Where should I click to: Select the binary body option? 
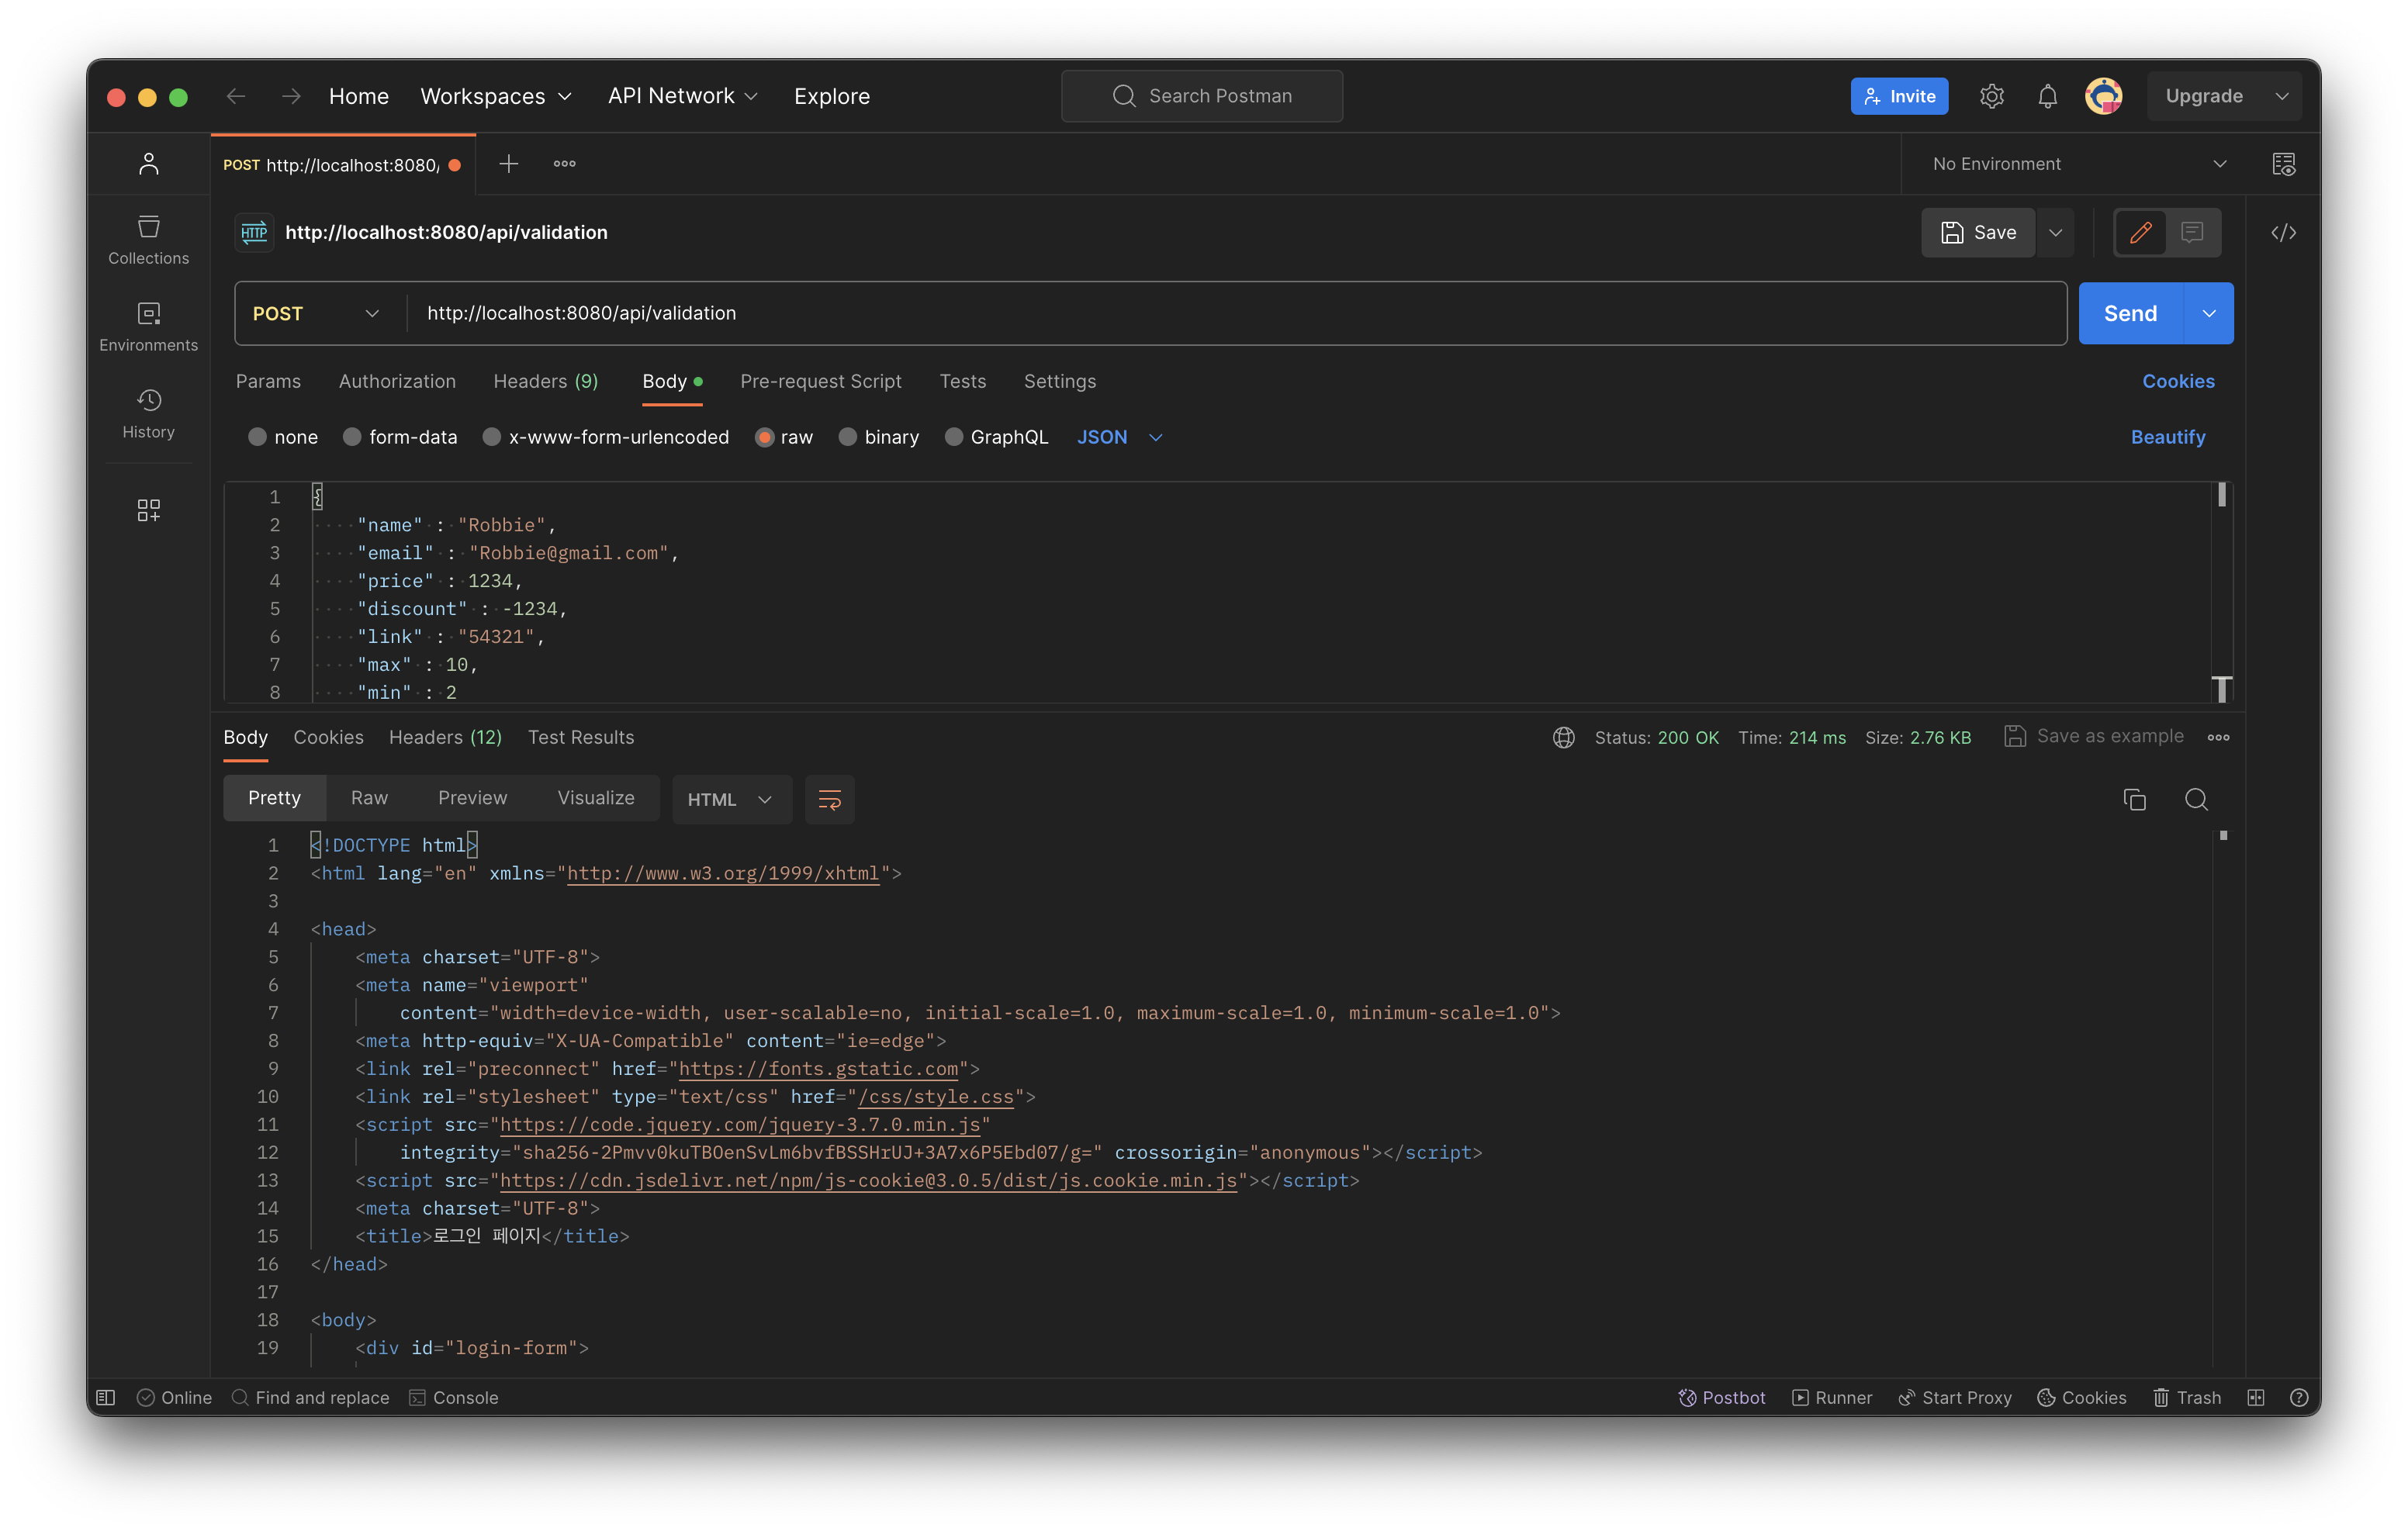(x=879, y=437)
